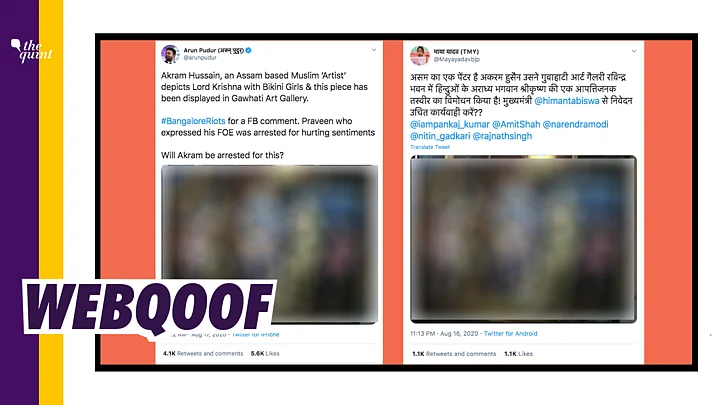Open the blurred image in Arun Pudur's tweet
The image size is (720, 405).
point(270,244)
